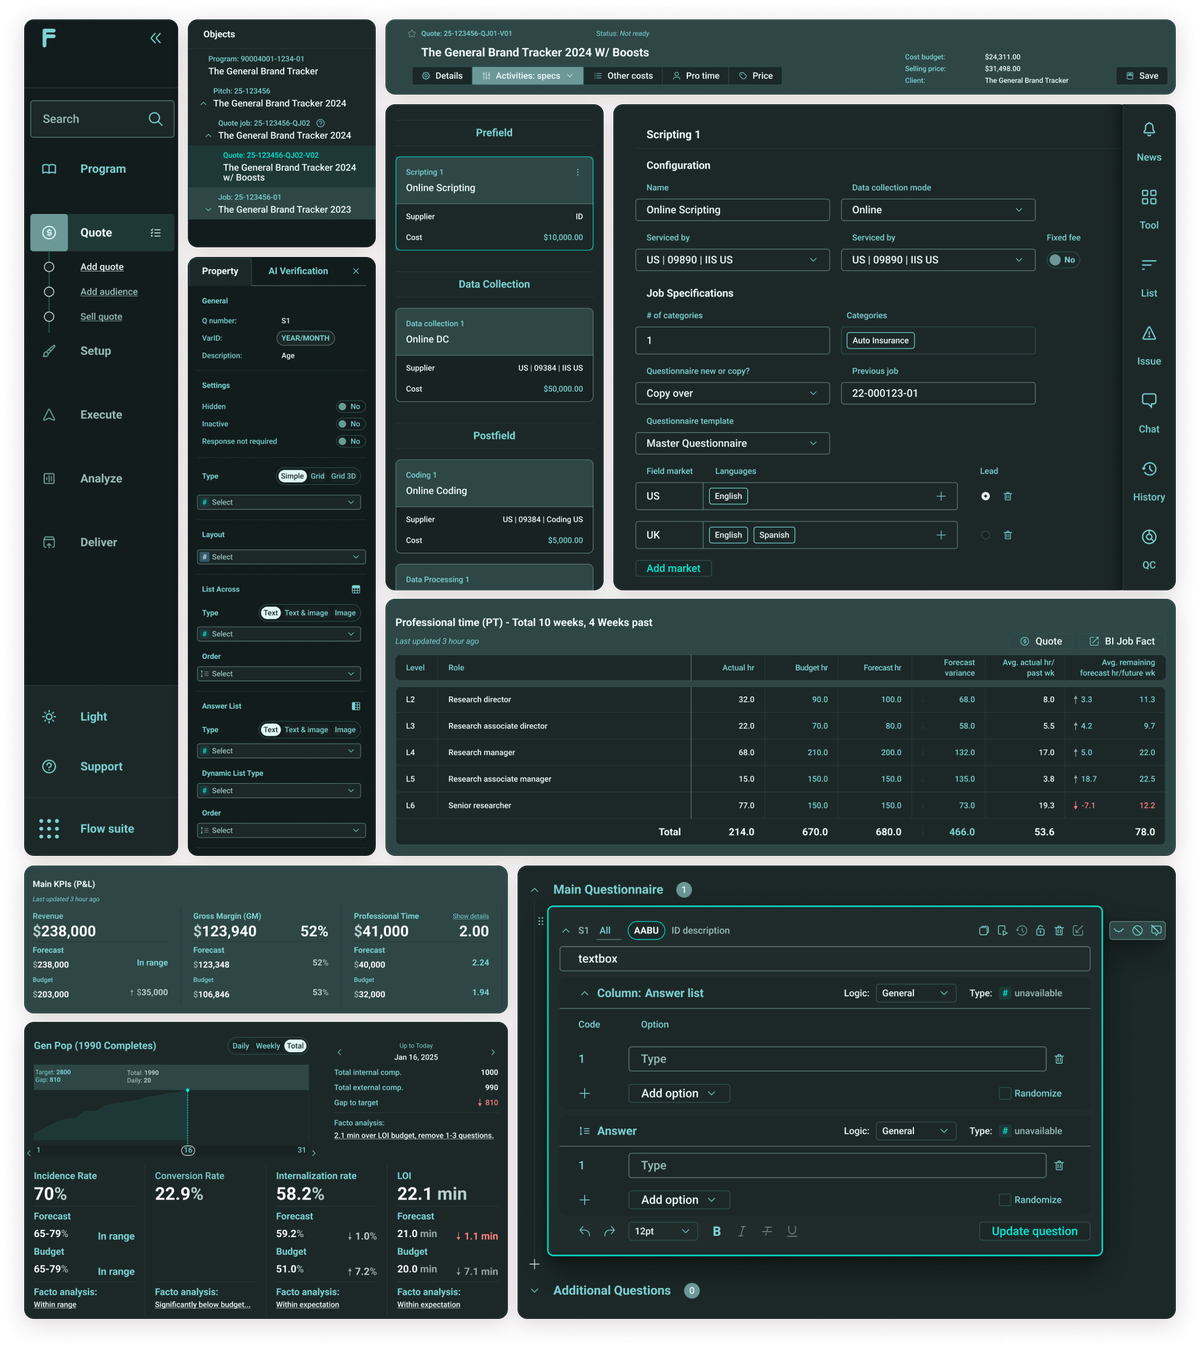
Task: Click Show details in Professional Time KPI
Action: [x=471, y=916]
